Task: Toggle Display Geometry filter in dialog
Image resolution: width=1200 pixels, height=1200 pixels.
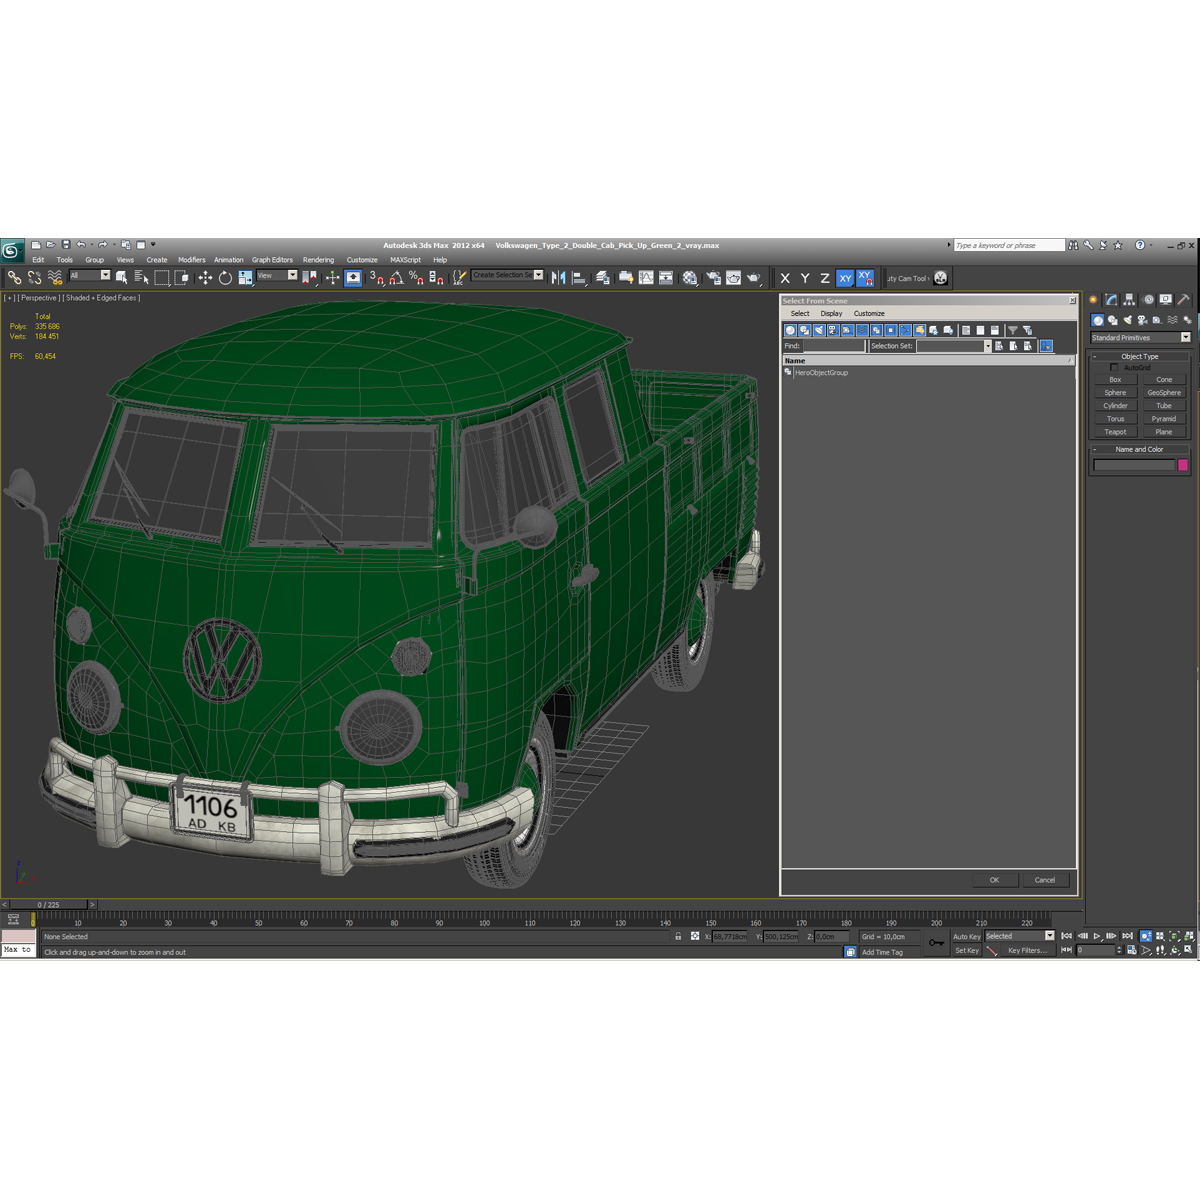Action: tap(790, 330)
